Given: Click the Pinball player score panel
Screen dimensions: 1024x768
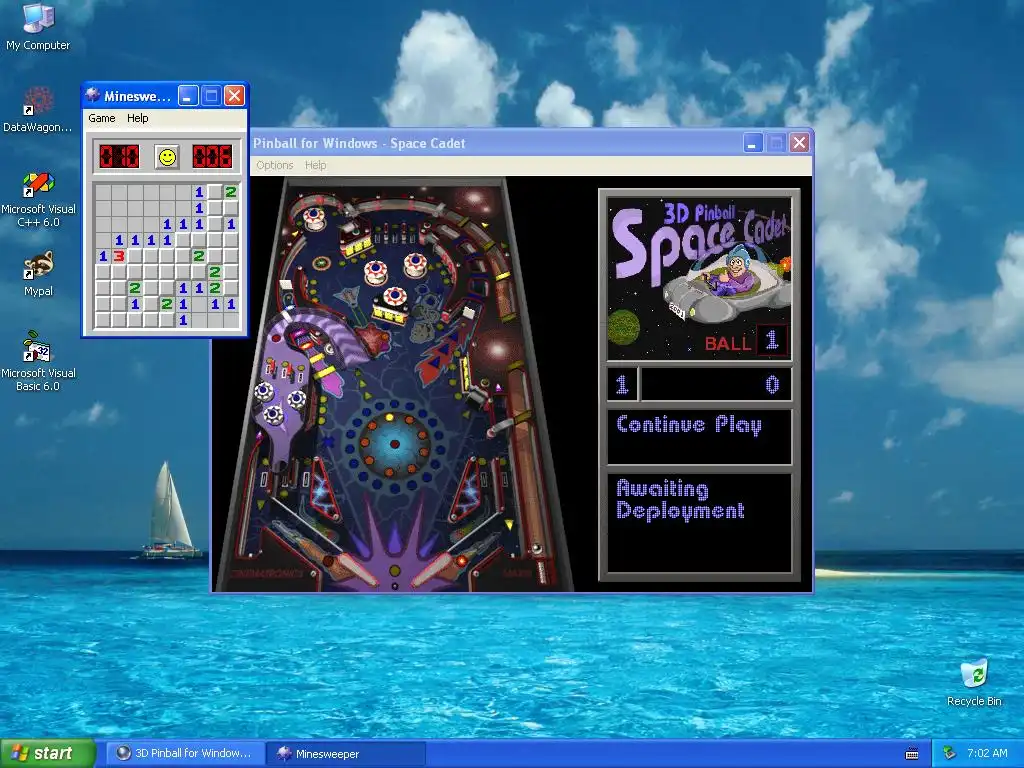Looking at the screenshot, I should coord(699,384).
